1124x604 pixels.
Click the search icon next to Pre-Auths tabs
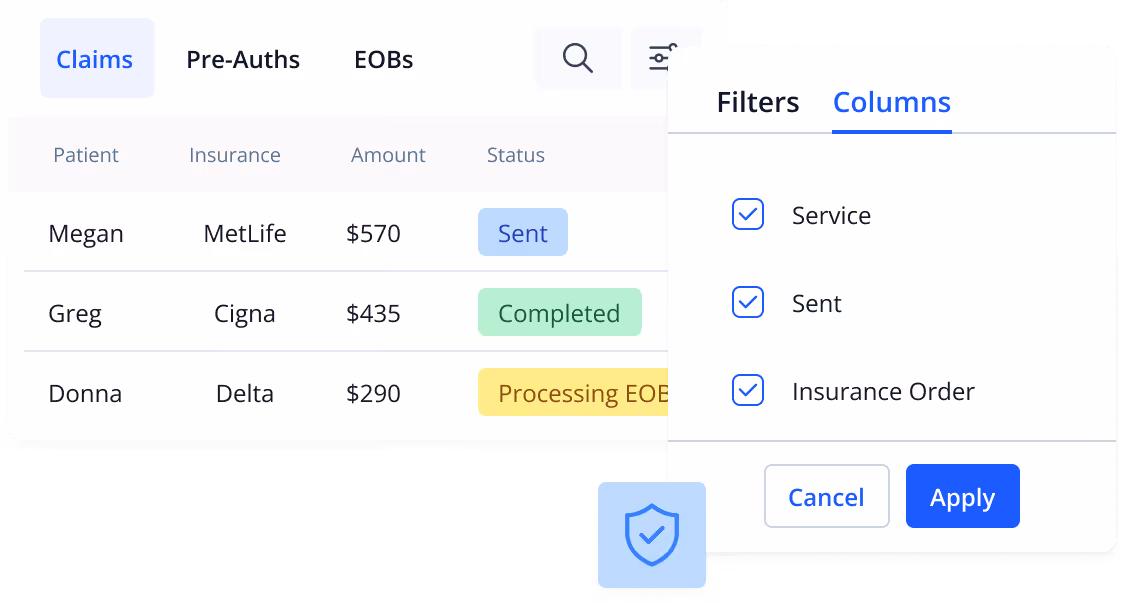pos(578,58)
